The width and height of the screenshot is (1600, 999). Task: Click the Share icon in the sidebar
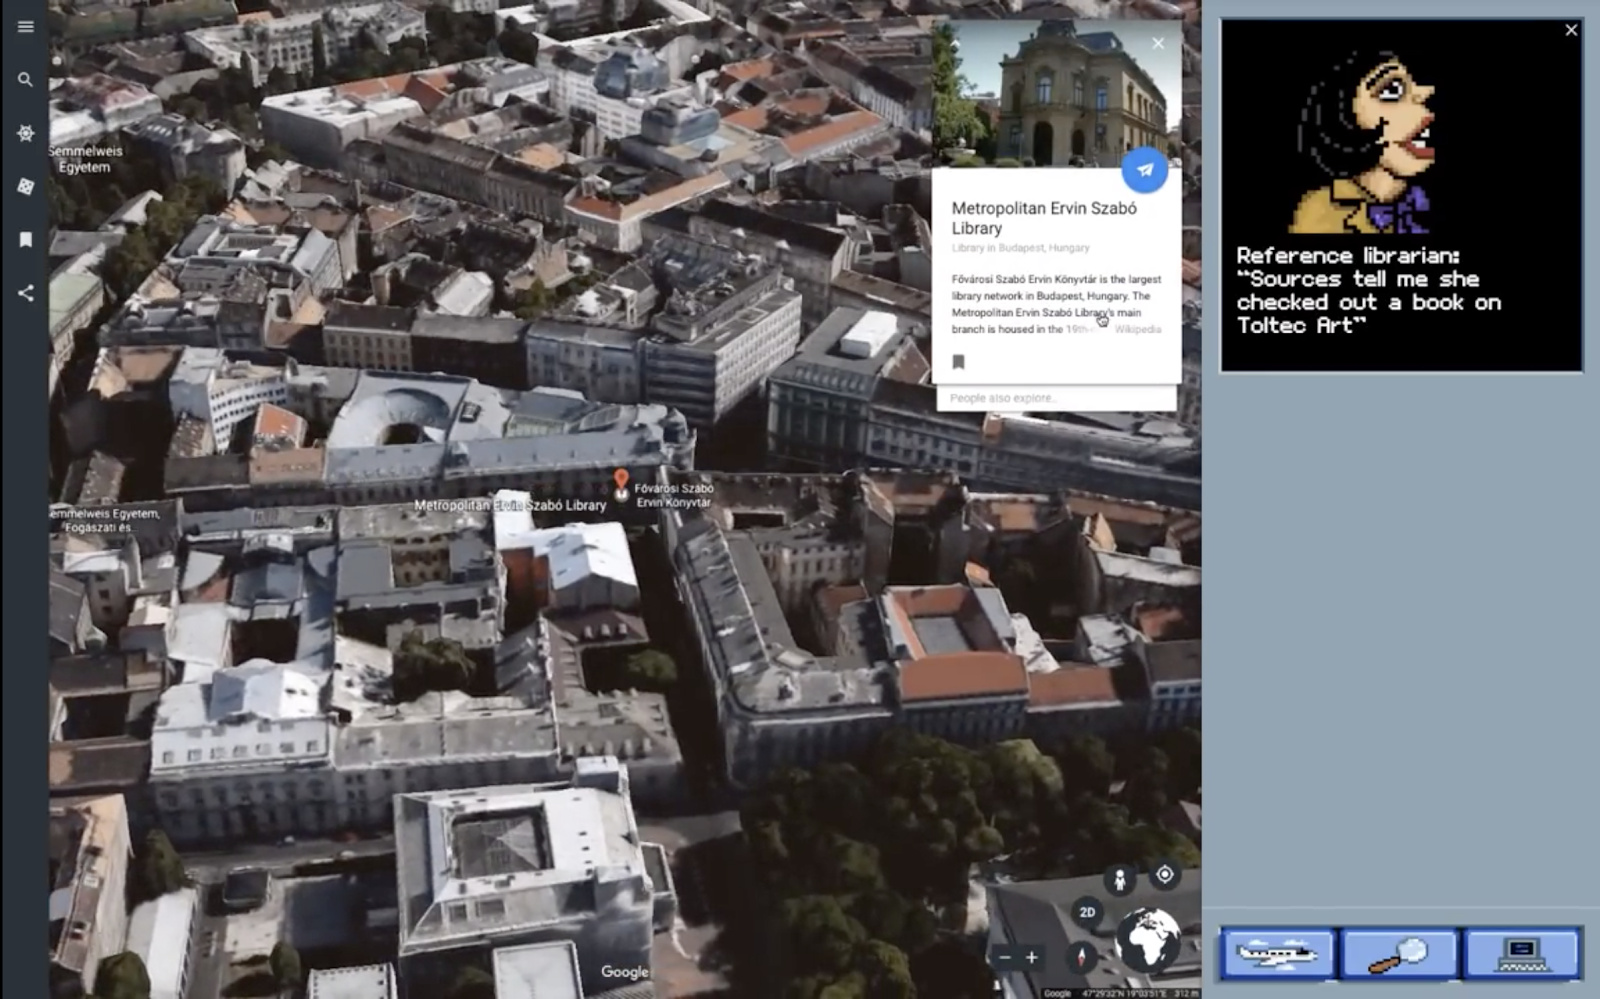coord(25,293)
